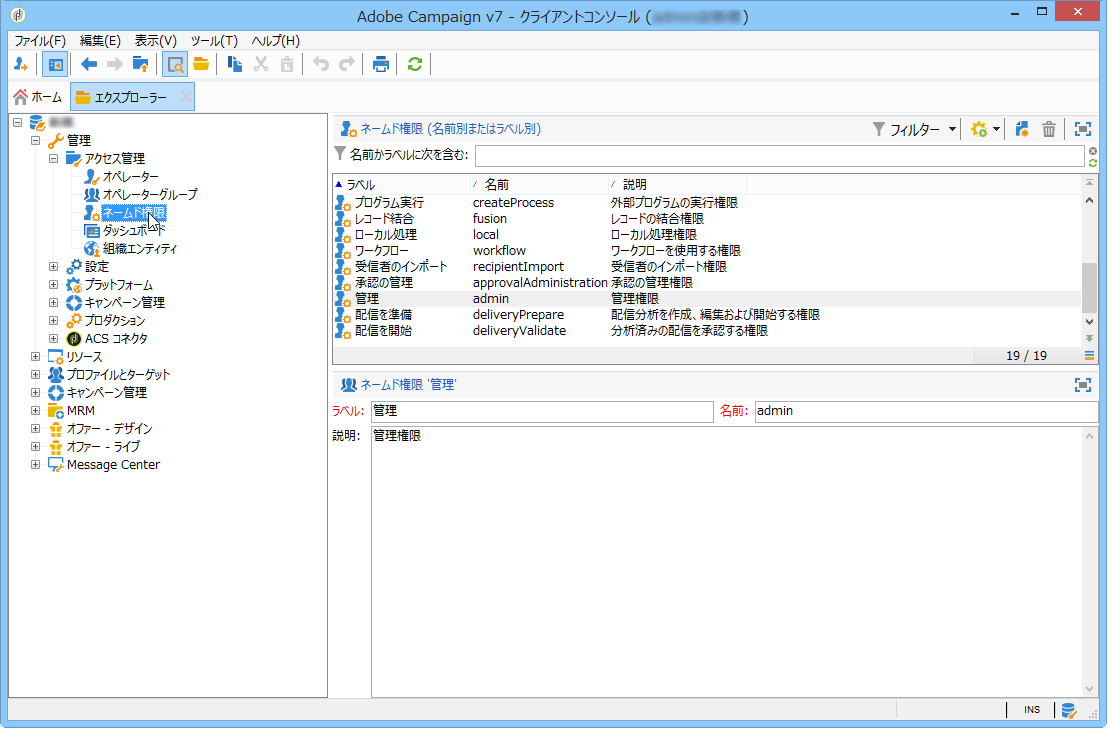
Task: Switch to the ホーム tab
Action: coord(38,97)
